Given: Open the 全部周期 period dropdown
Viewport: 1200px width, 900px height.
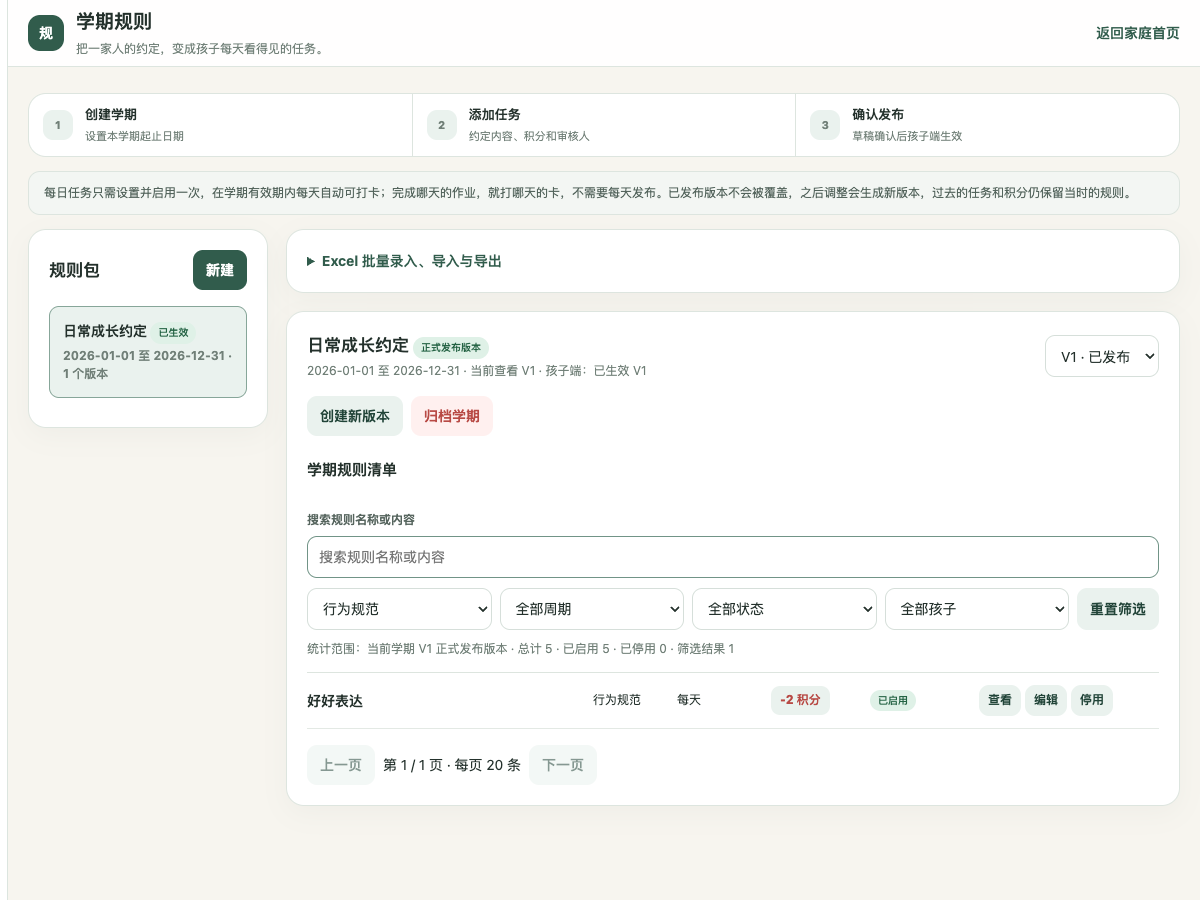Looking at the screenshot, I should click(x=592, y=609).
